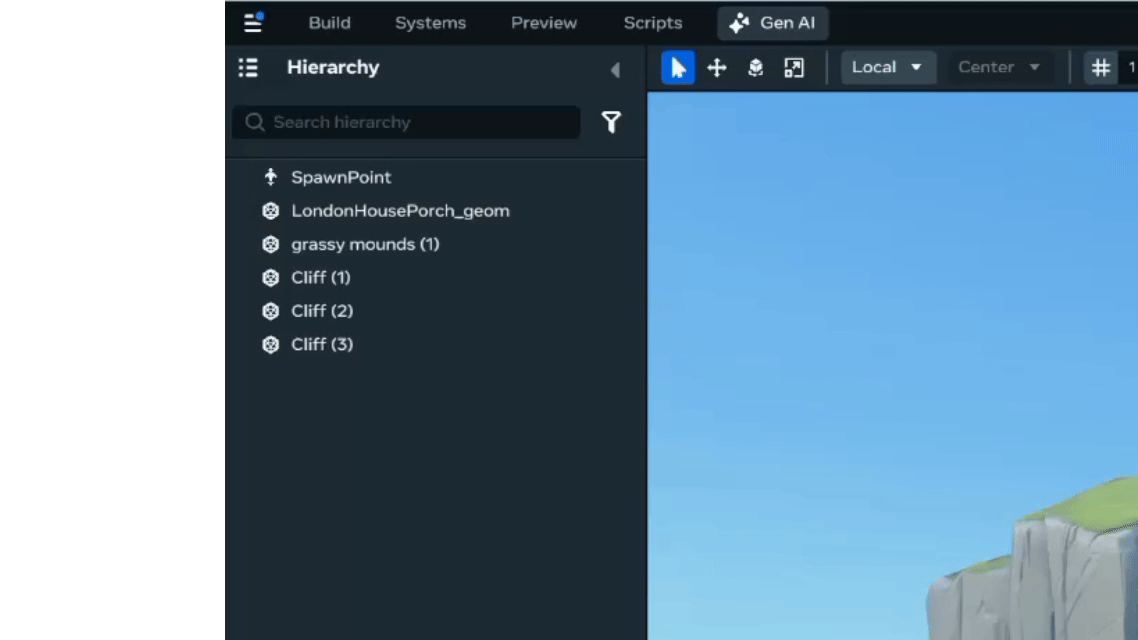
Task: Open the Local coordinate space dropdown
Action: pos(887,68)
